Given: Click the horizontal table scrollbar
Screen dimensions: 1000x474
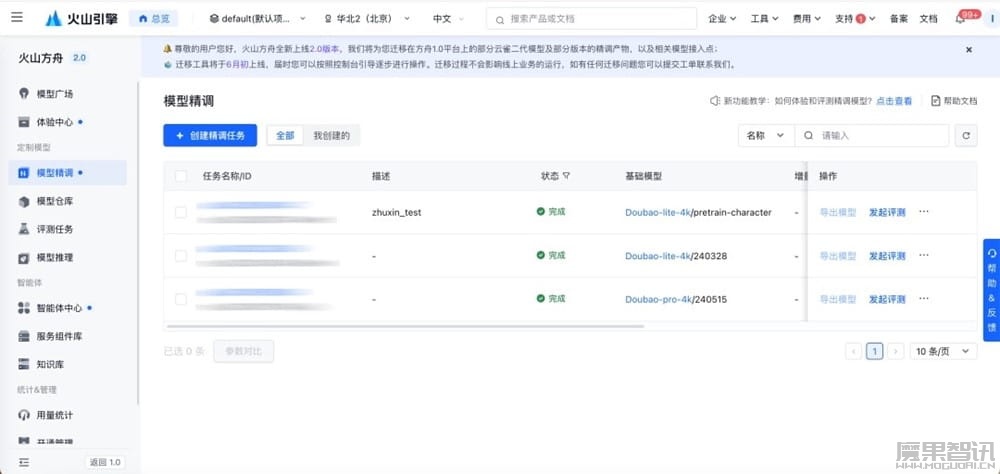Looking at the screenshot, I should click(x=405, y=327).
